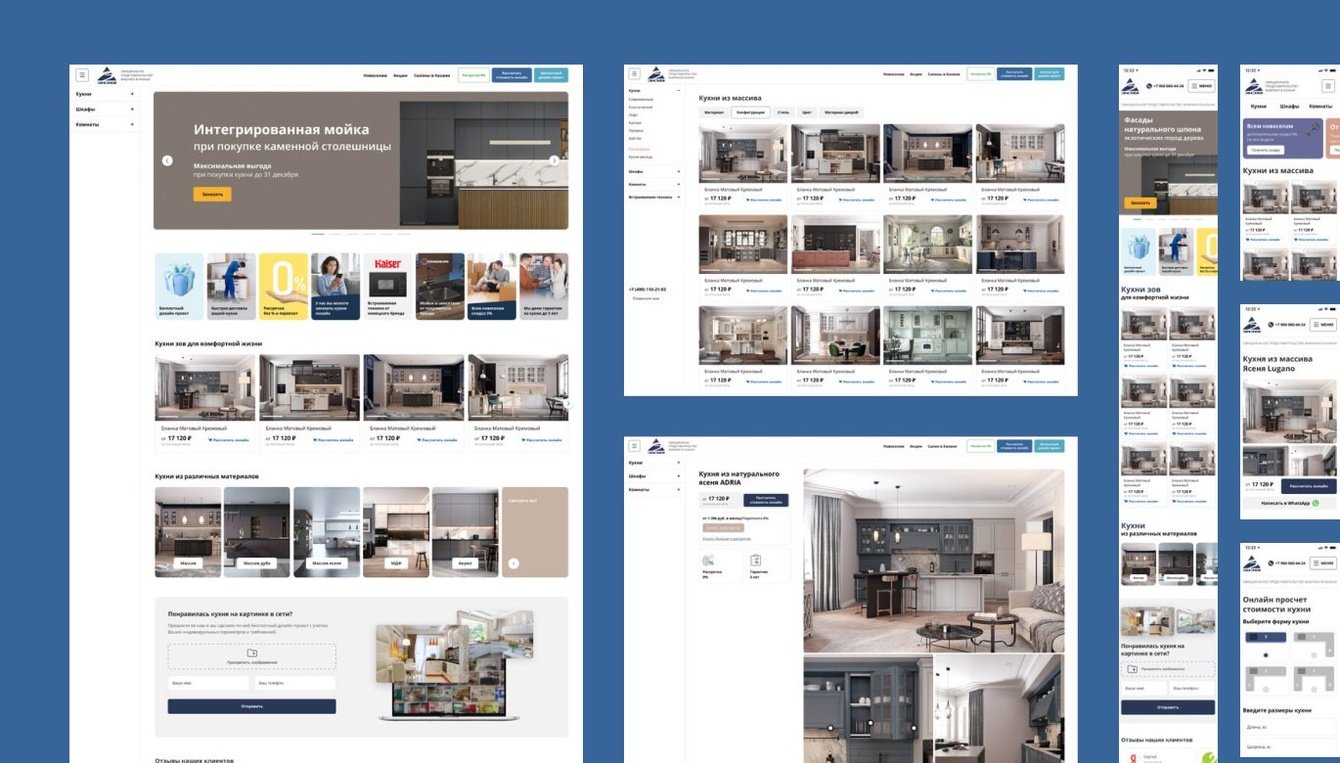
Task: Click the attach image icon in the home page form
Action: 252,653
